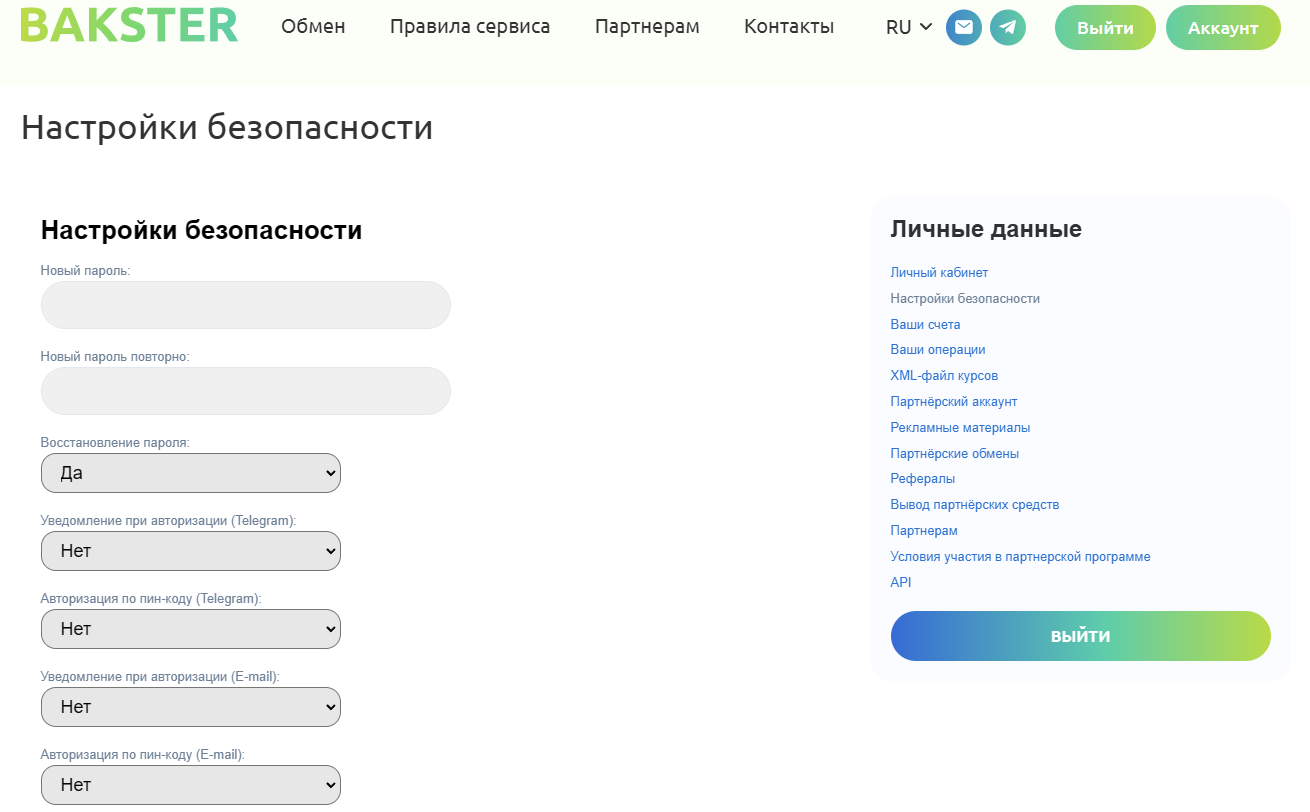The image size is (1310, 812).
Task: Click the bold Настройки безопасности form heading
Action: [201, 230]
